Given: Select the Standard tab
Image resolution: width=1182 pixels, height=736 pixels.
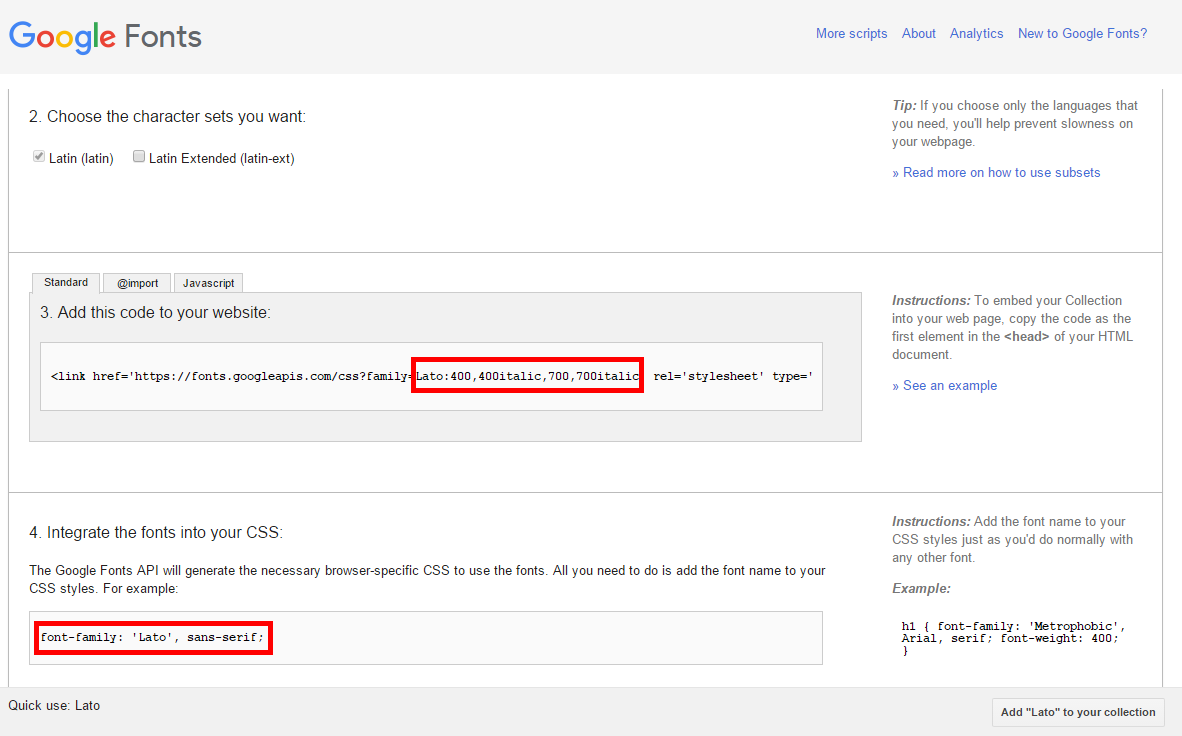Looking at the screenshot, I should coord(66,283).
